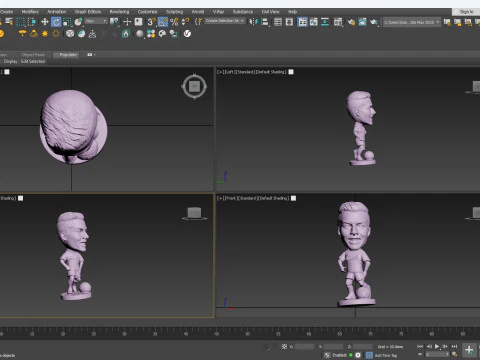Click the current frame number field

pyautogui.click(x=437, y=354)
